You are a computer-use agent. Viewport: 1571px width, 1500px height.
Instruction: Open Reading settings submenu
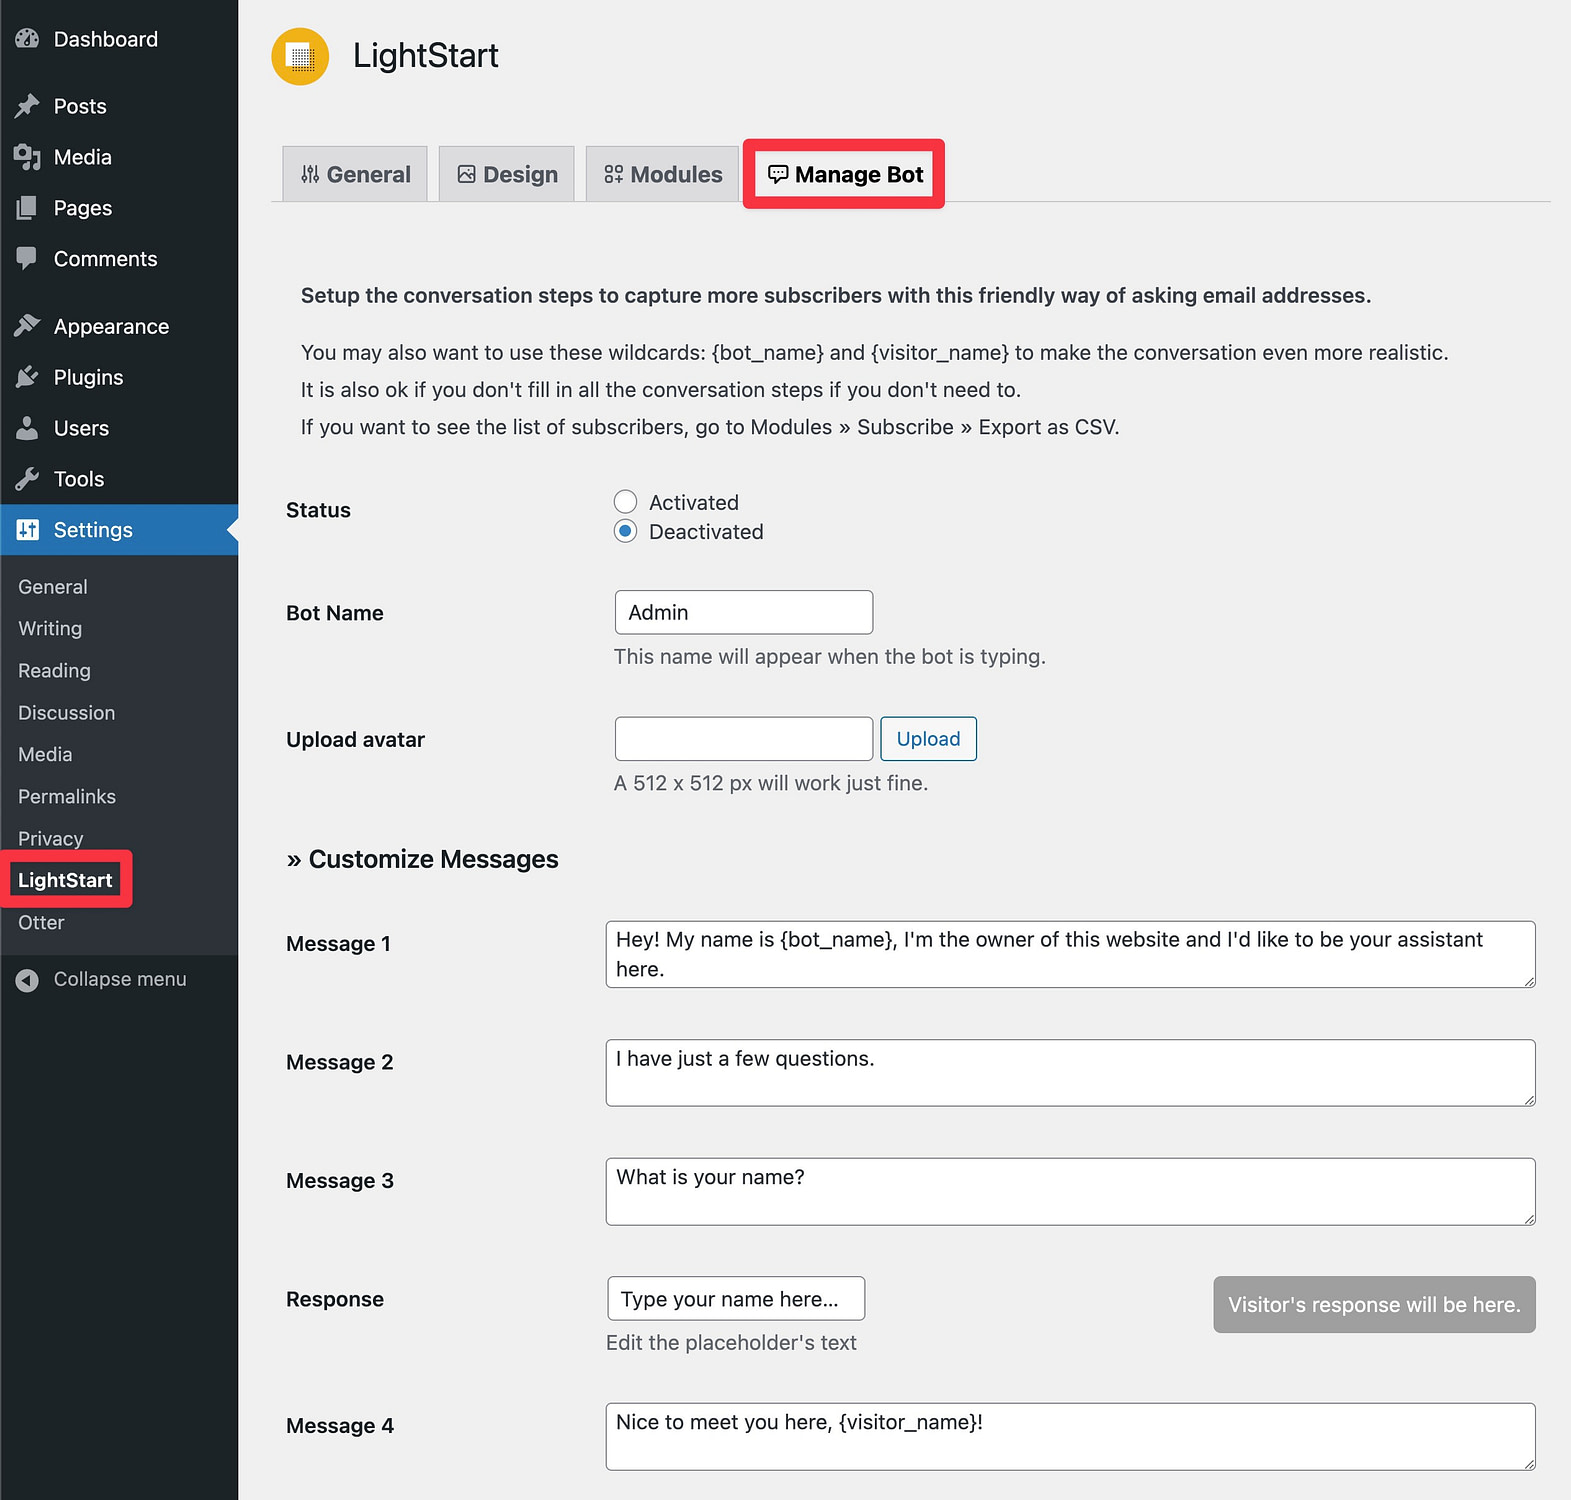[54, 671]
